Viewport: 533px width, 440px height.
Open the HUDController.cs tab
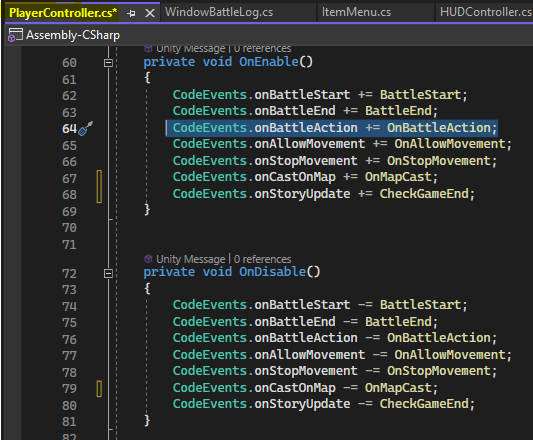tap(486, 12)
